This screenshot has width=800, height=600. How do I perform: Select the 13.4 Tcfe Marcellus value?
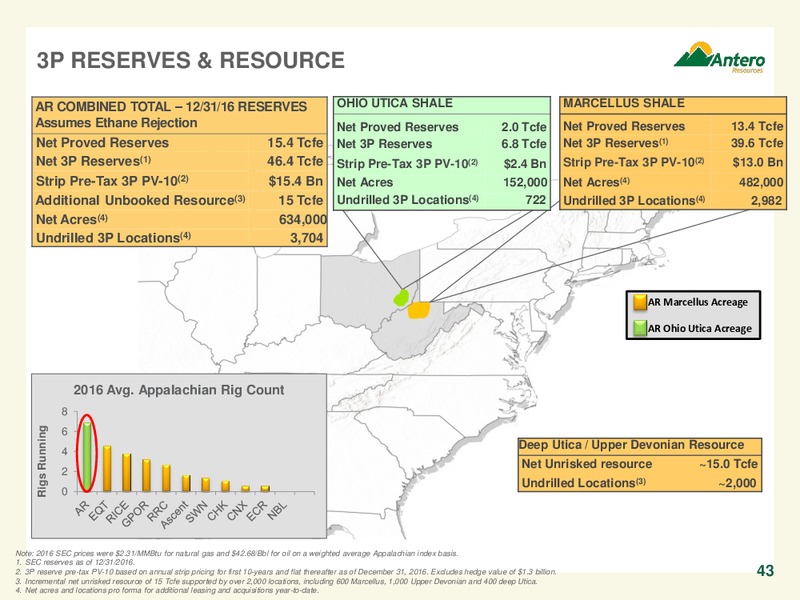point(757,126)
